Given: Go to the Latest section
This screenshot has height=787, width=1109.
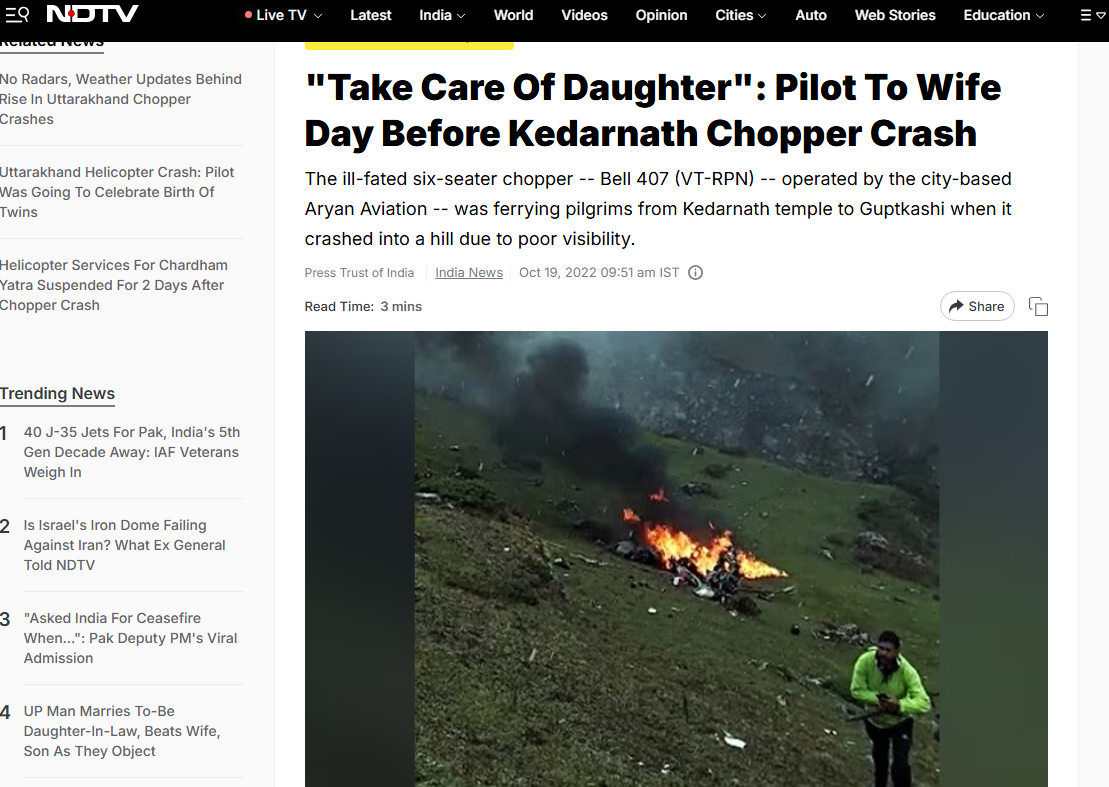Looking at the screenshot, I should tap(371, 15).
